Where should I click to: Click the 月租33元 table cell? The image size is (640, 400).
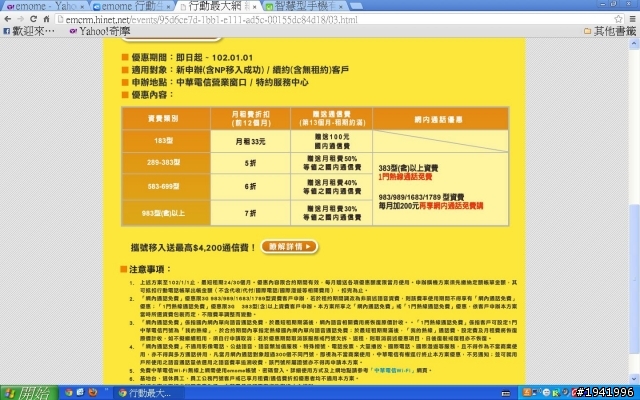250,141
